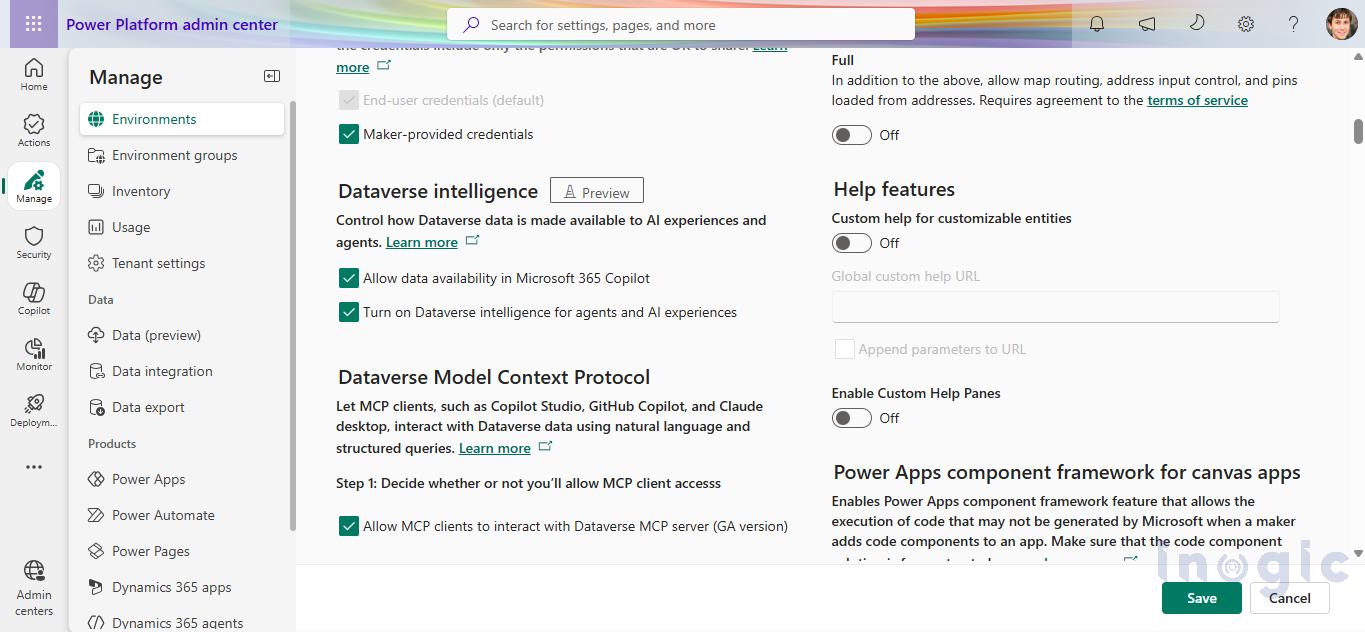Click the scrollbar down arrow
The width and height of the screenshot is (1365, 632).
tap(1358, 553)
